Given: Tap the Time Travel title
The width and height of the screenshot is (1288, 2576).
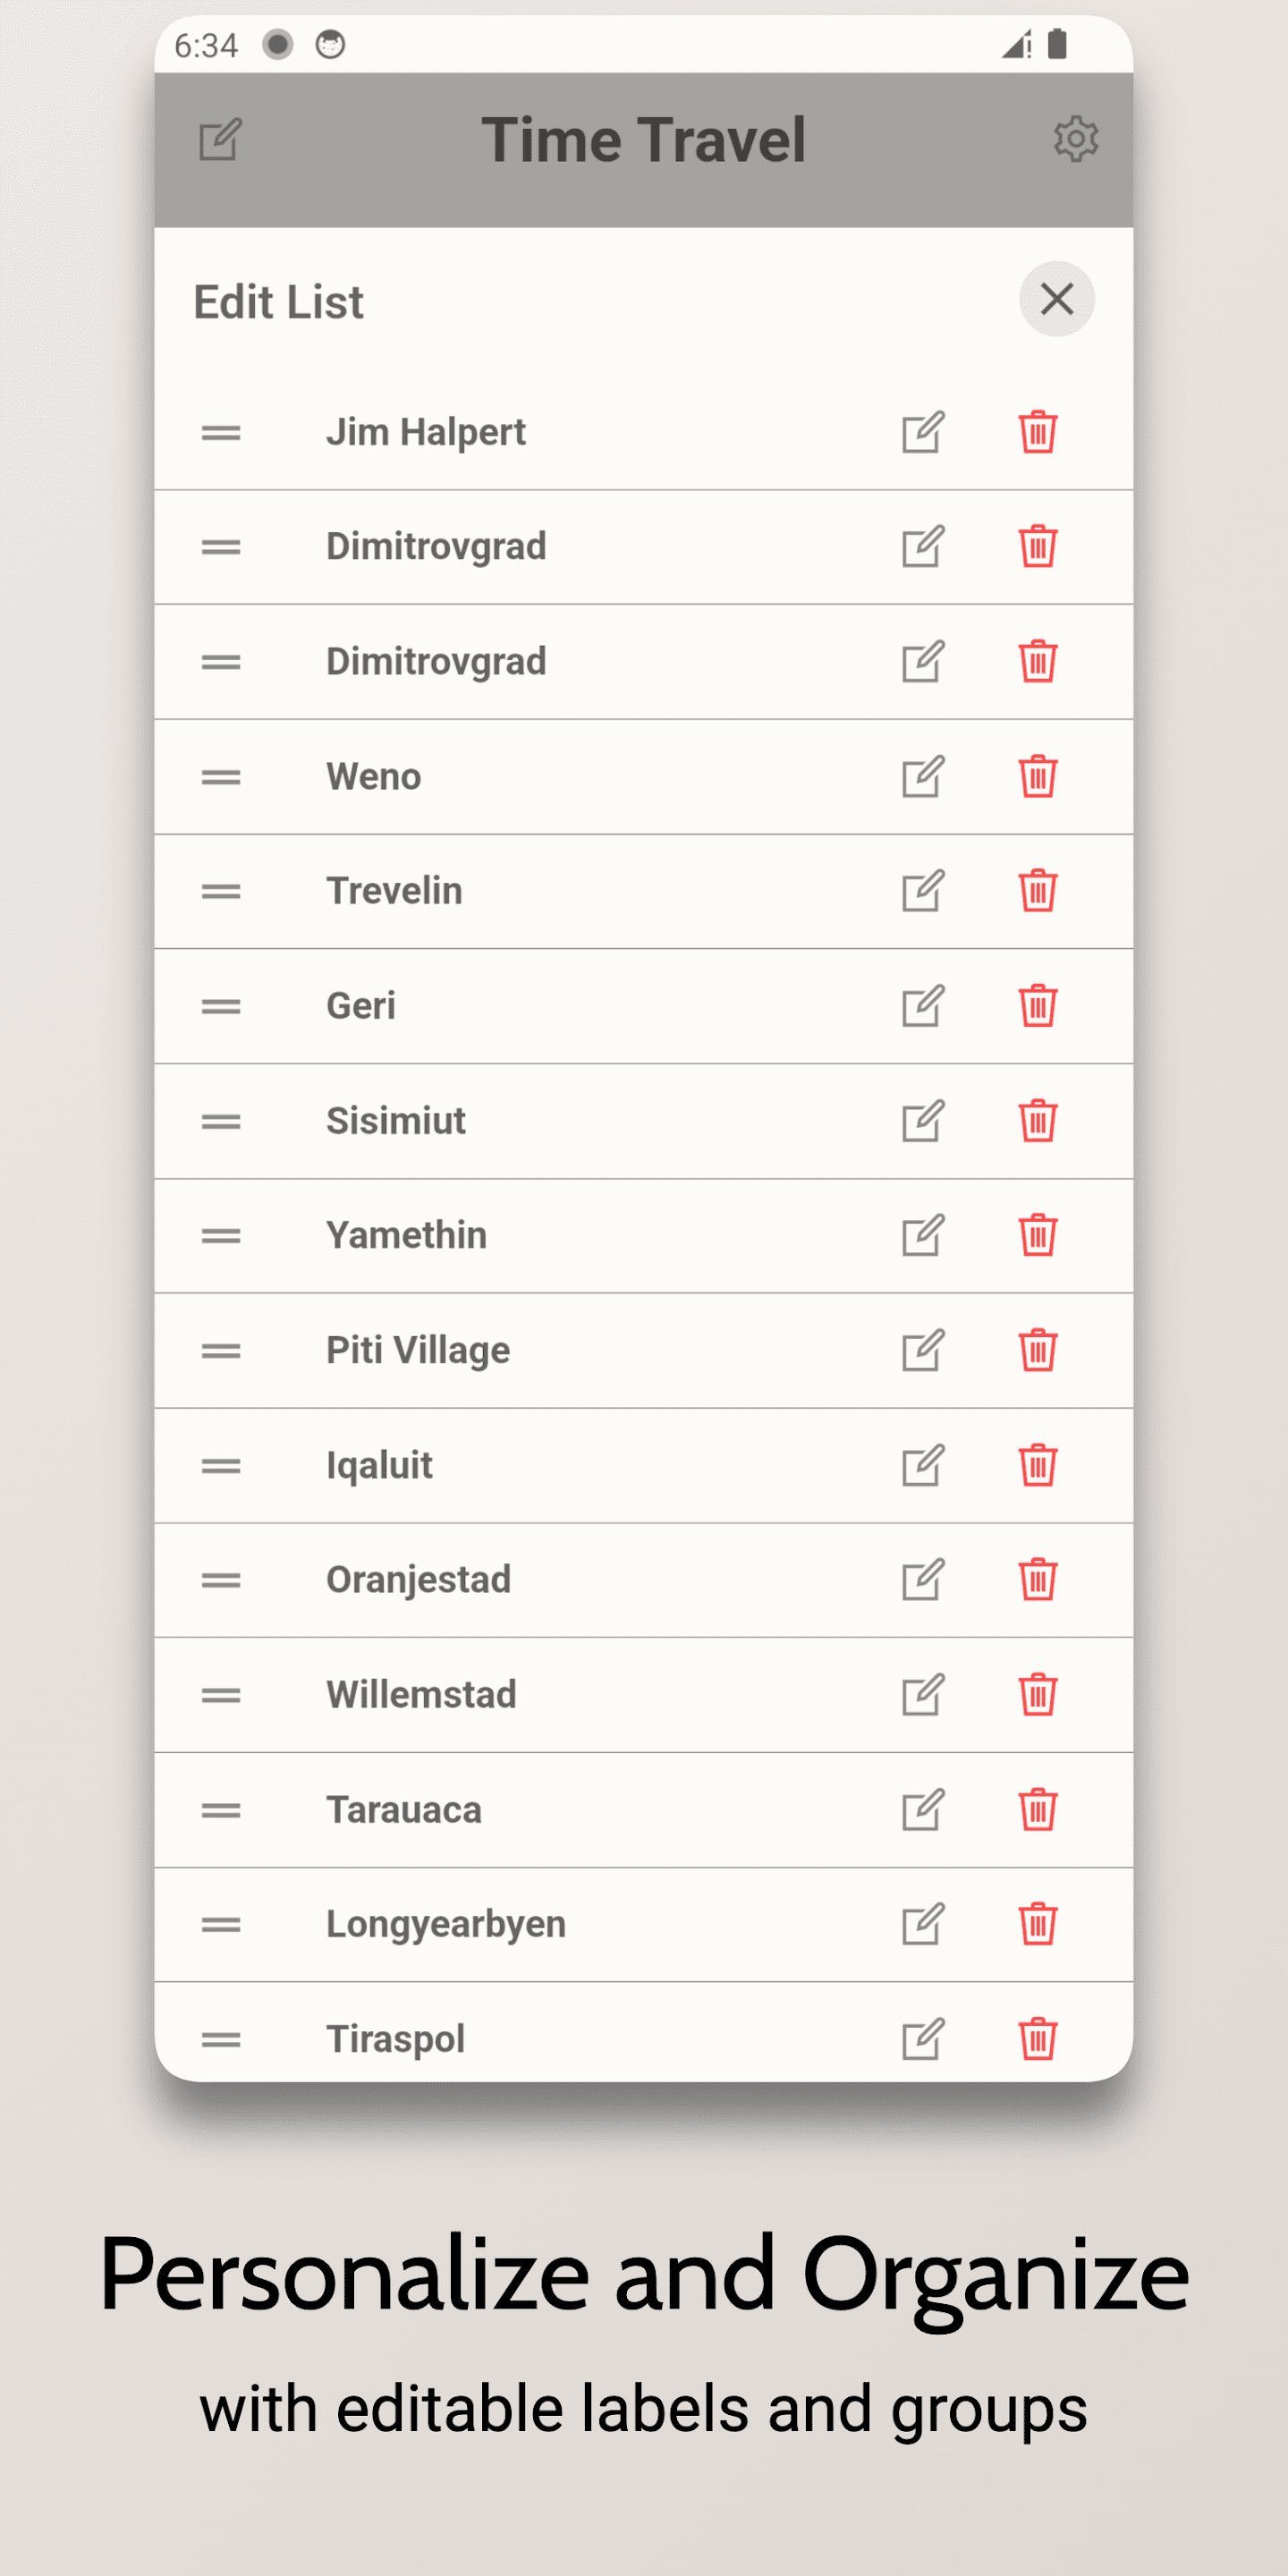Looking at the screenshot, I should click(x=643, y=139).
